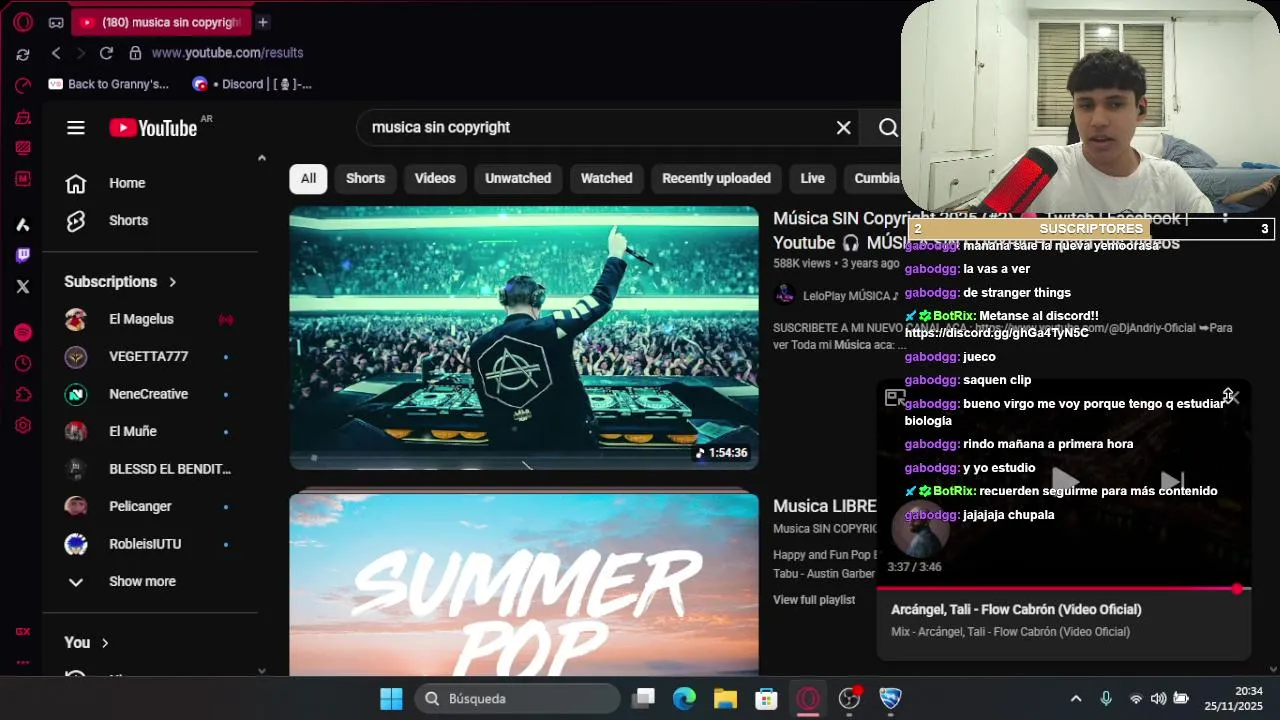Open the NeneCreative subscription channel
This screenshot has width=1280, height=720.
coord(150,394)
